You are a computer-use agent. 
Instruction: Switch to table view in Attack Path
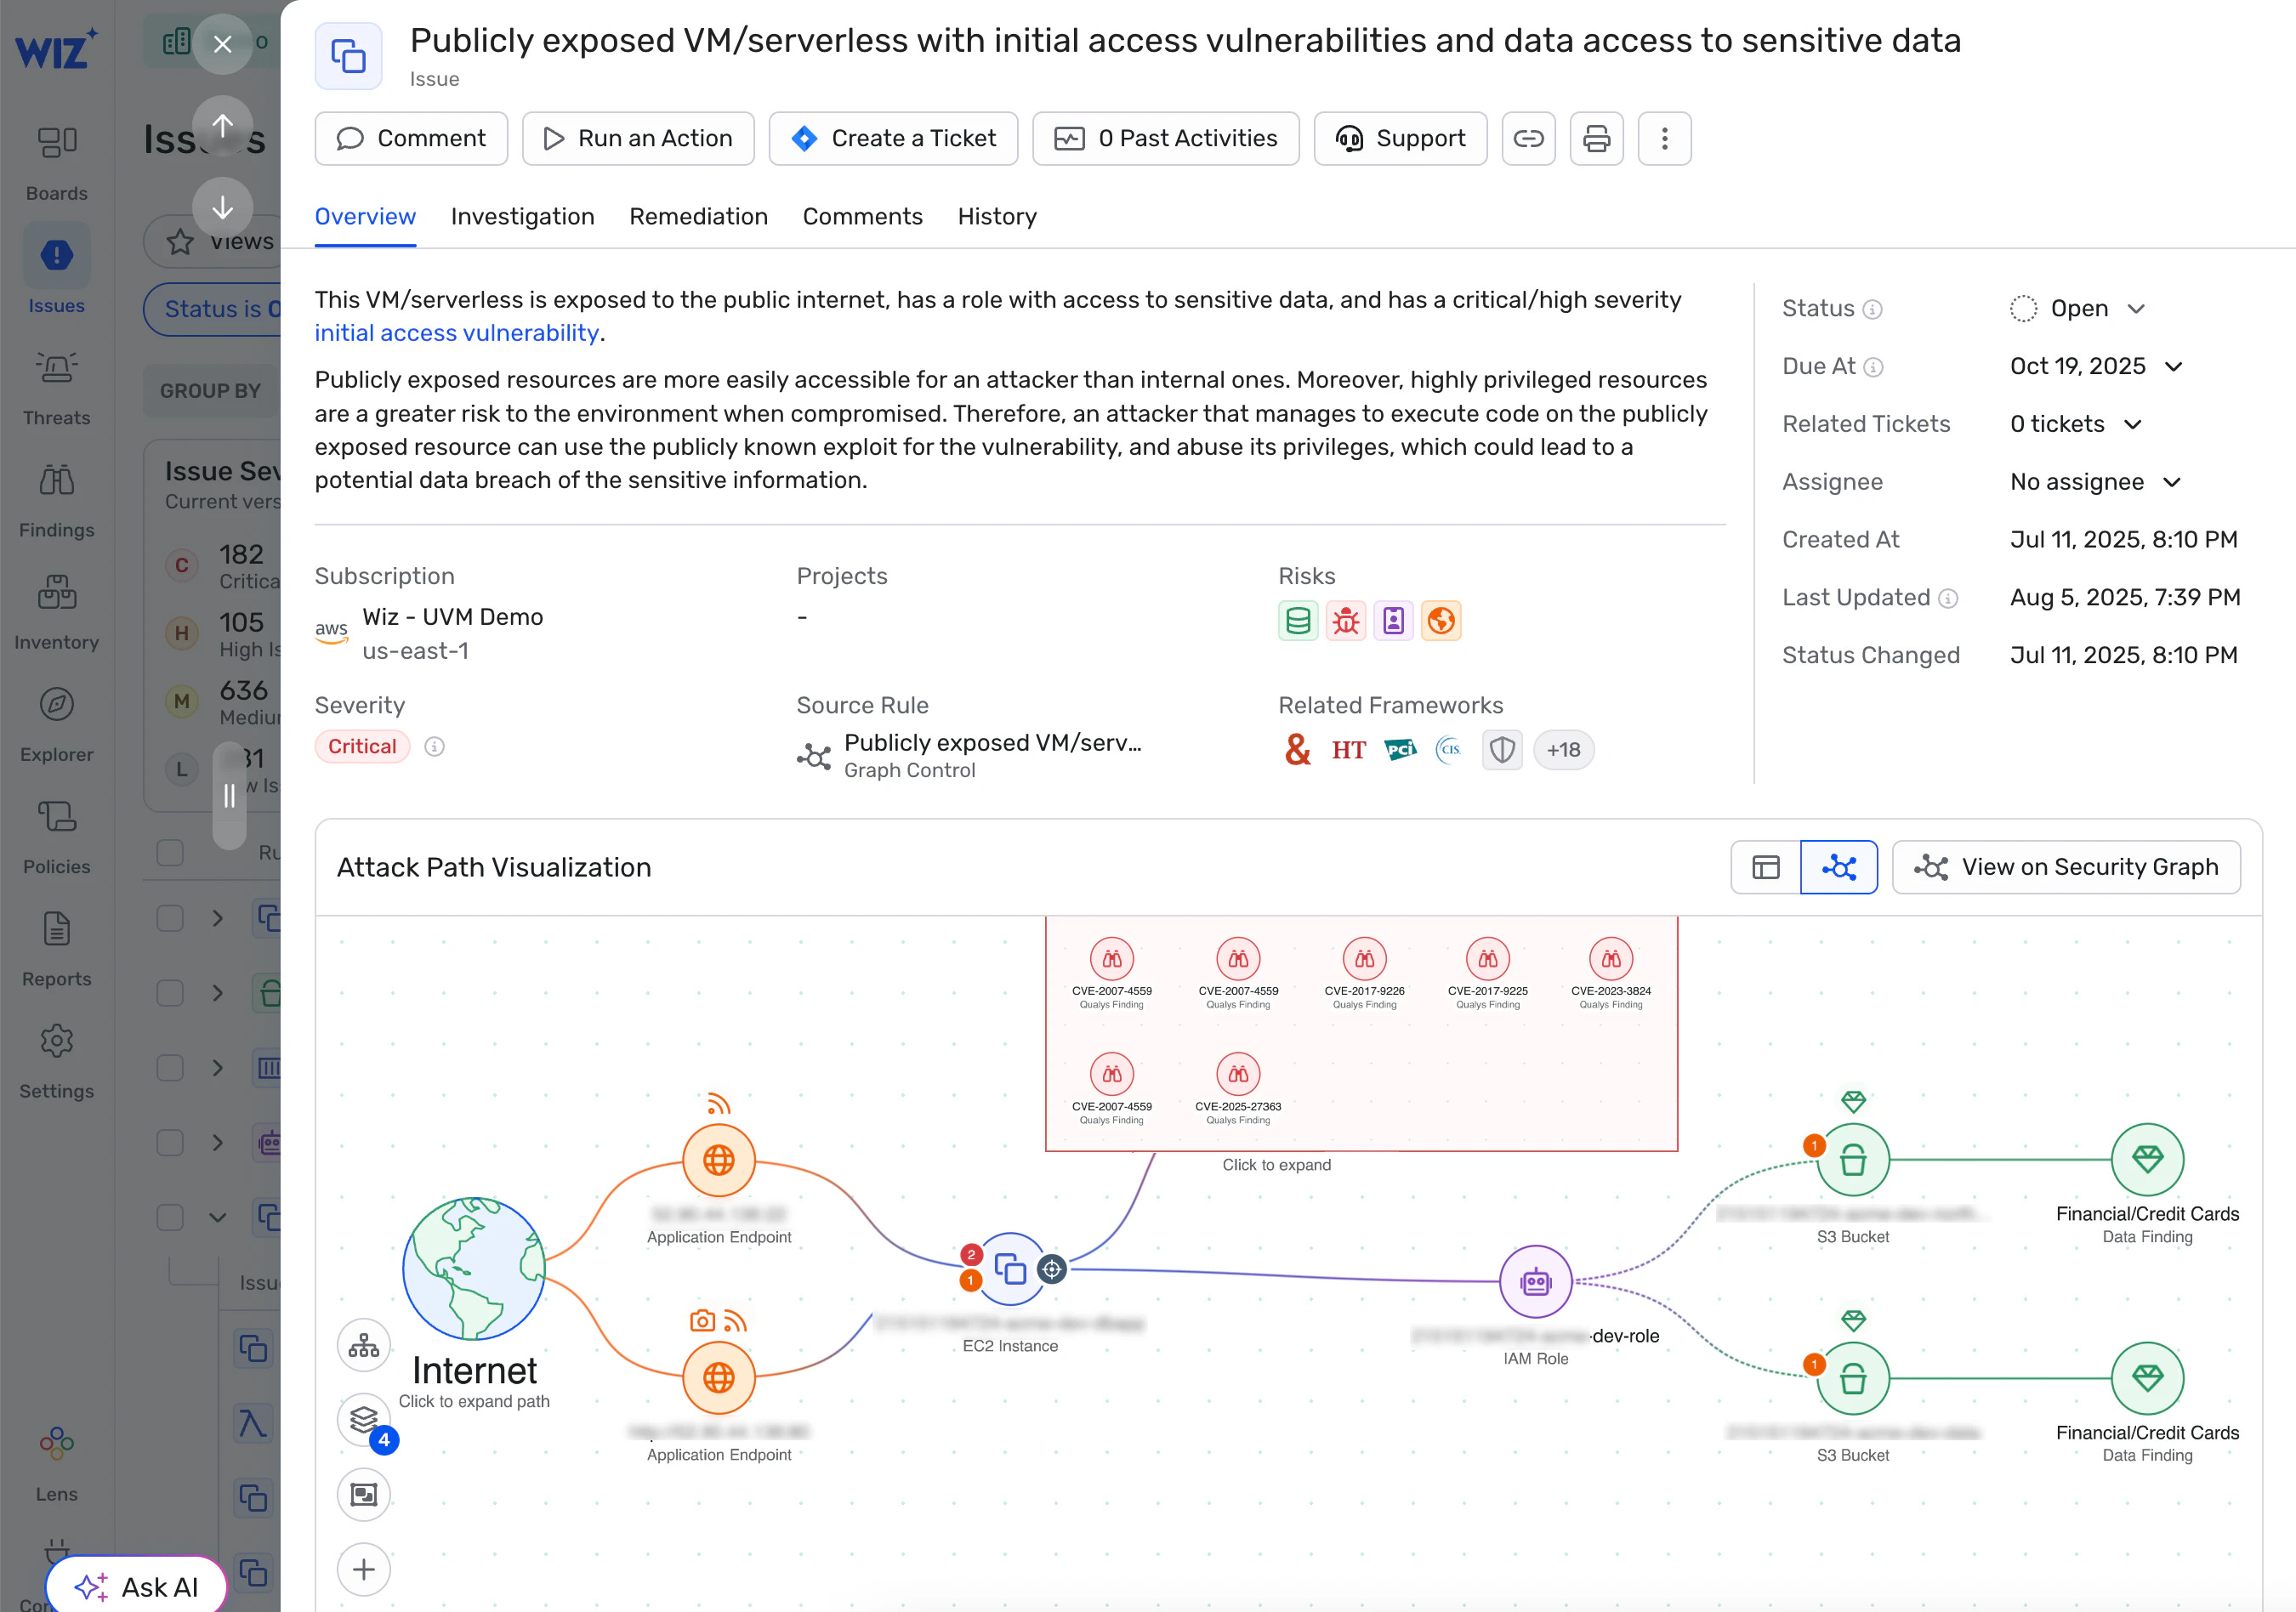[x=1765, y=867]
